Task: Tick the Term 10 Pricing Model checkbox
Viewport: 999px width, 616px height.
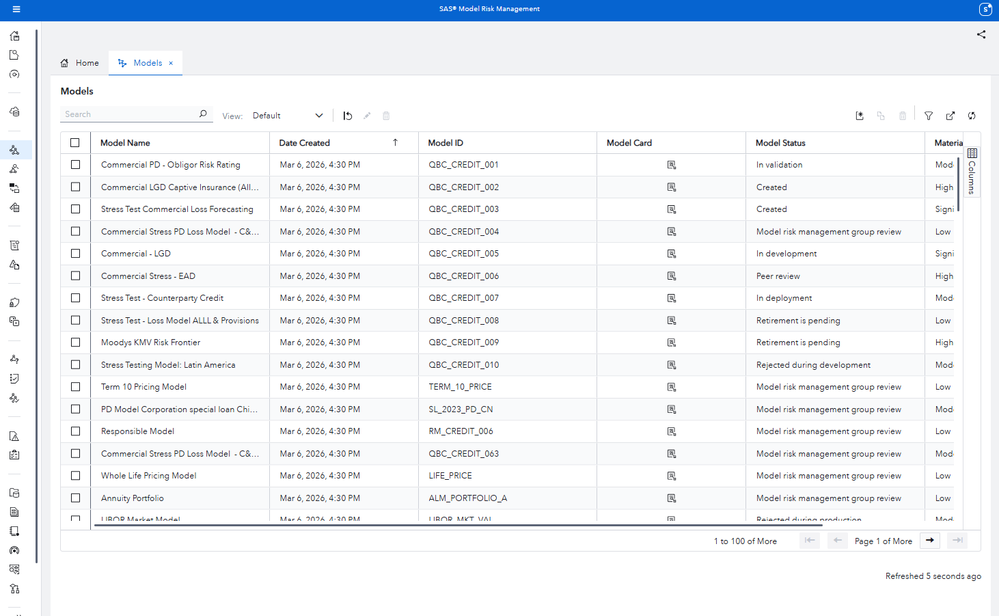Action: pyautogui.click(x=75, y=387)
